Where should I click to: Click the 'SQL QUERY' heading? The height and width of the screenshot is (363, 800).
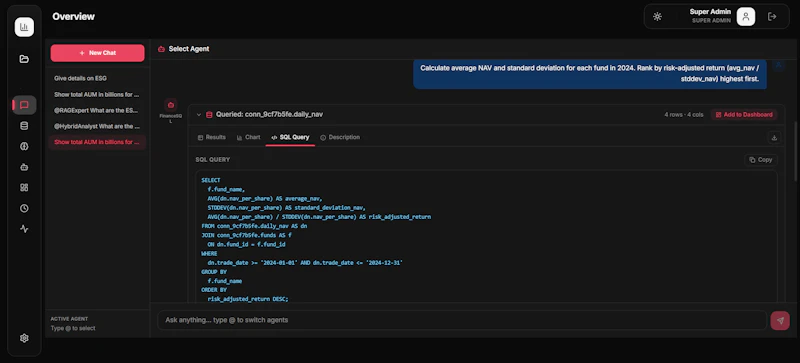[x=213, y=160]
